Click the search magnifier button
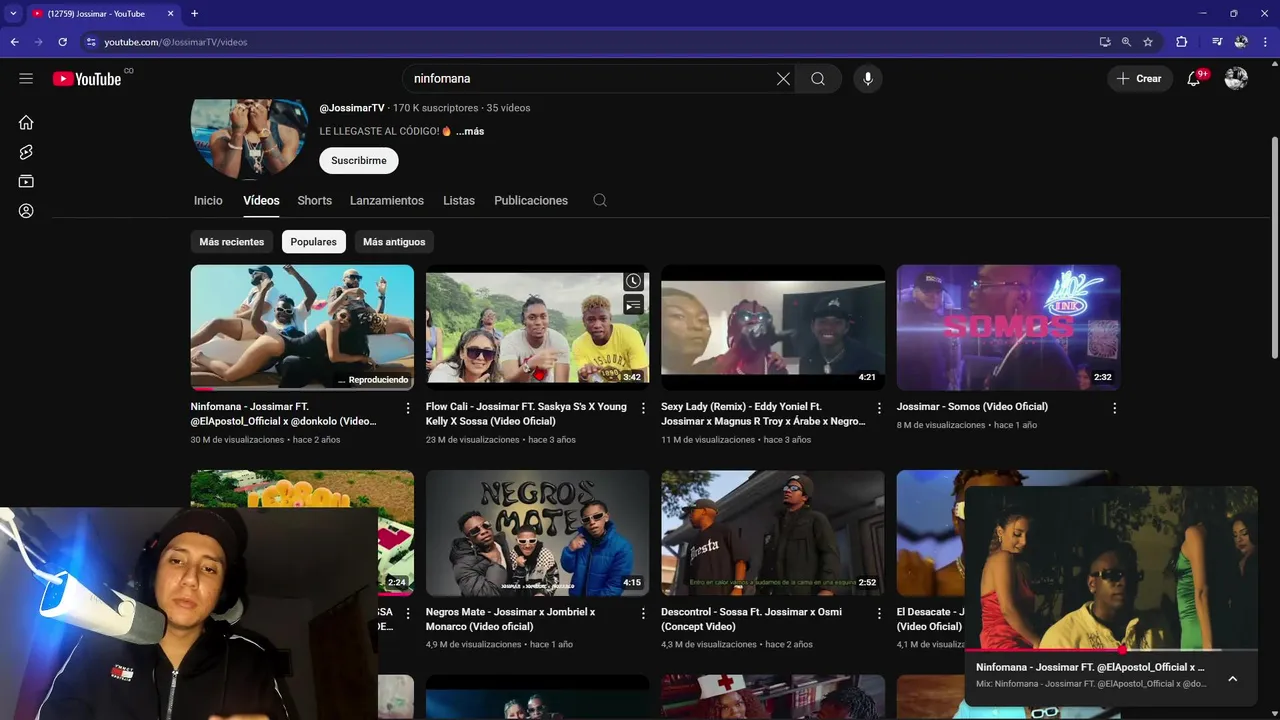Image resolution: width=1280 pixels, height=720 pixels. tap(818, 78)
